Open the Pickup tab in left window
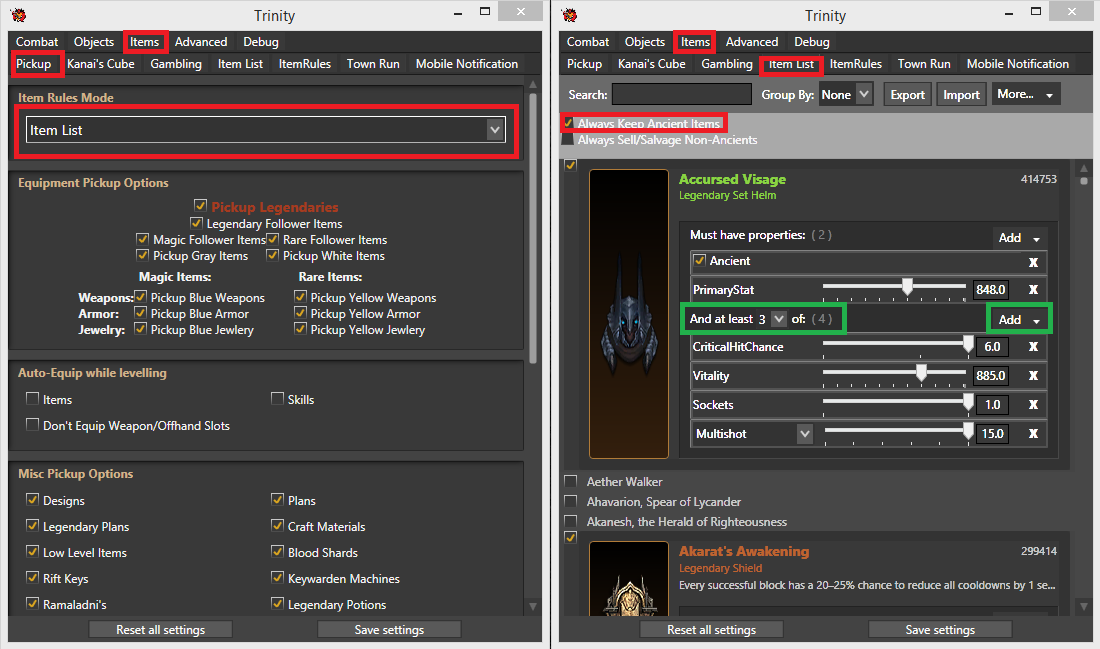 [x=34, y=64]
